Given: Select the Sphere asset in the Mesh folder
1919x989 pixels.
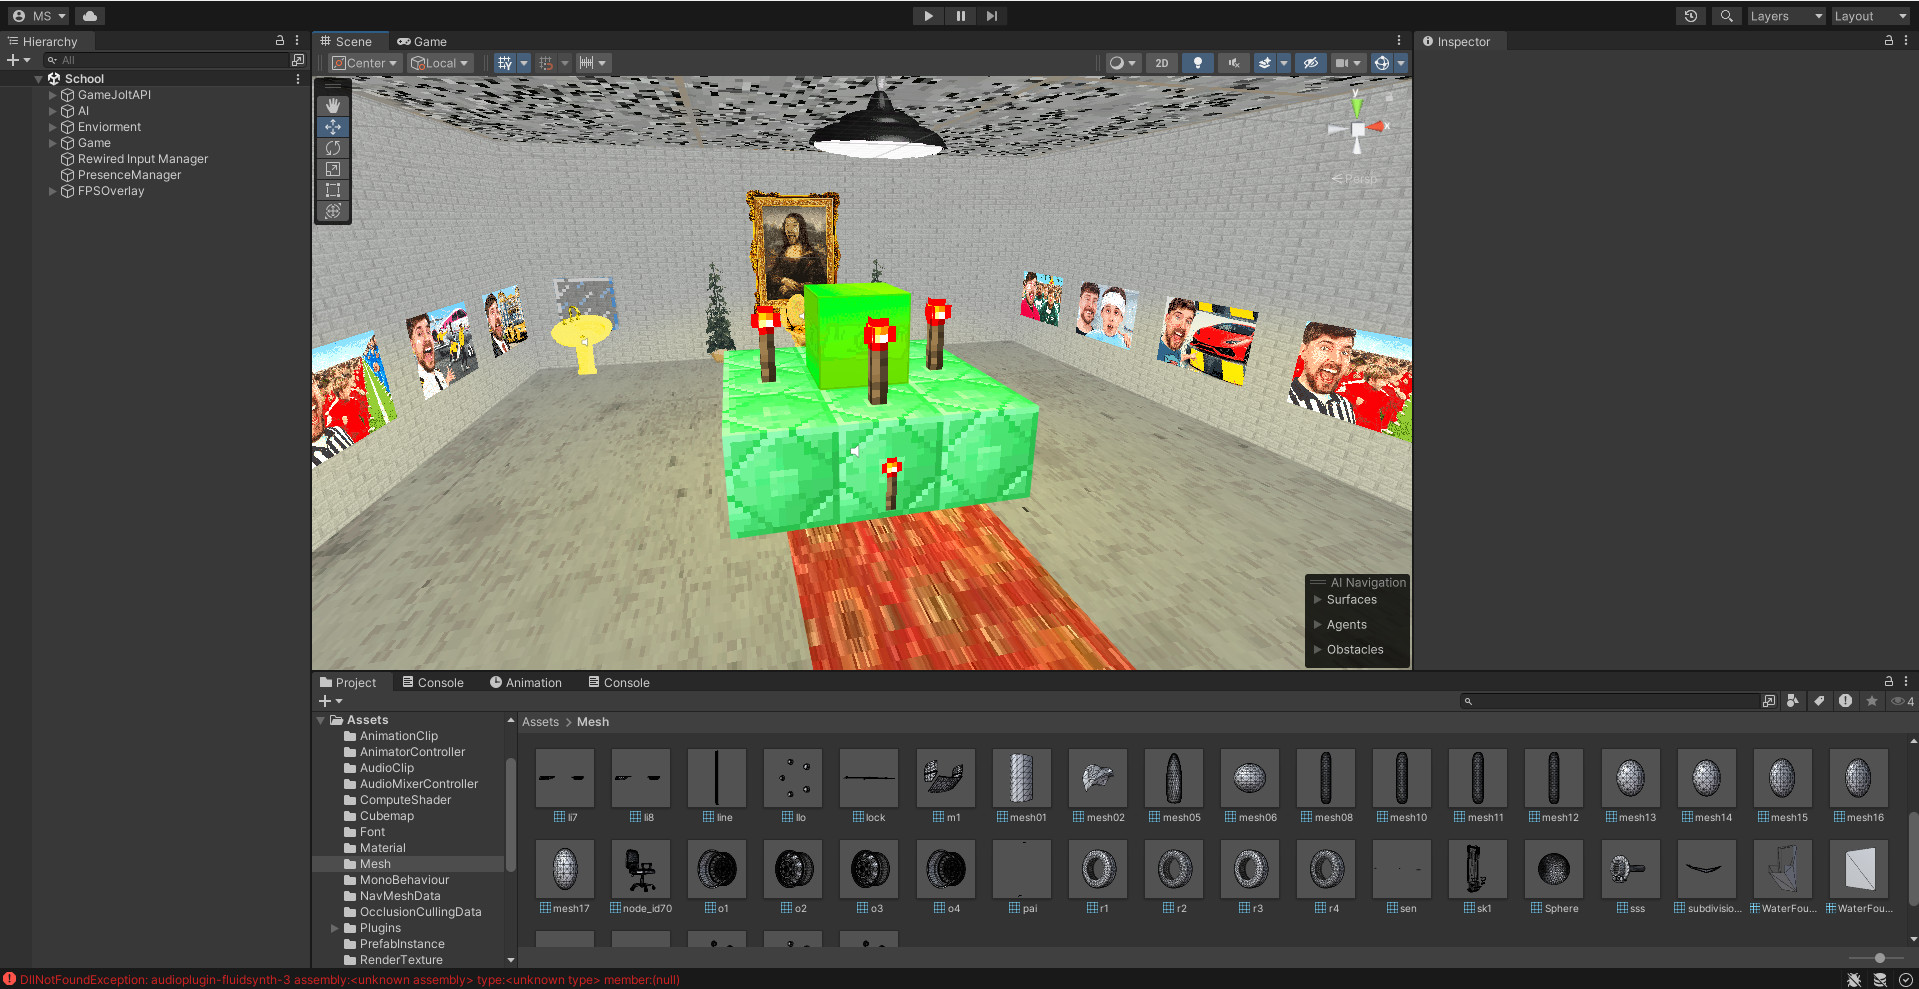Looking at the screenshot, I should [1553, 868].
